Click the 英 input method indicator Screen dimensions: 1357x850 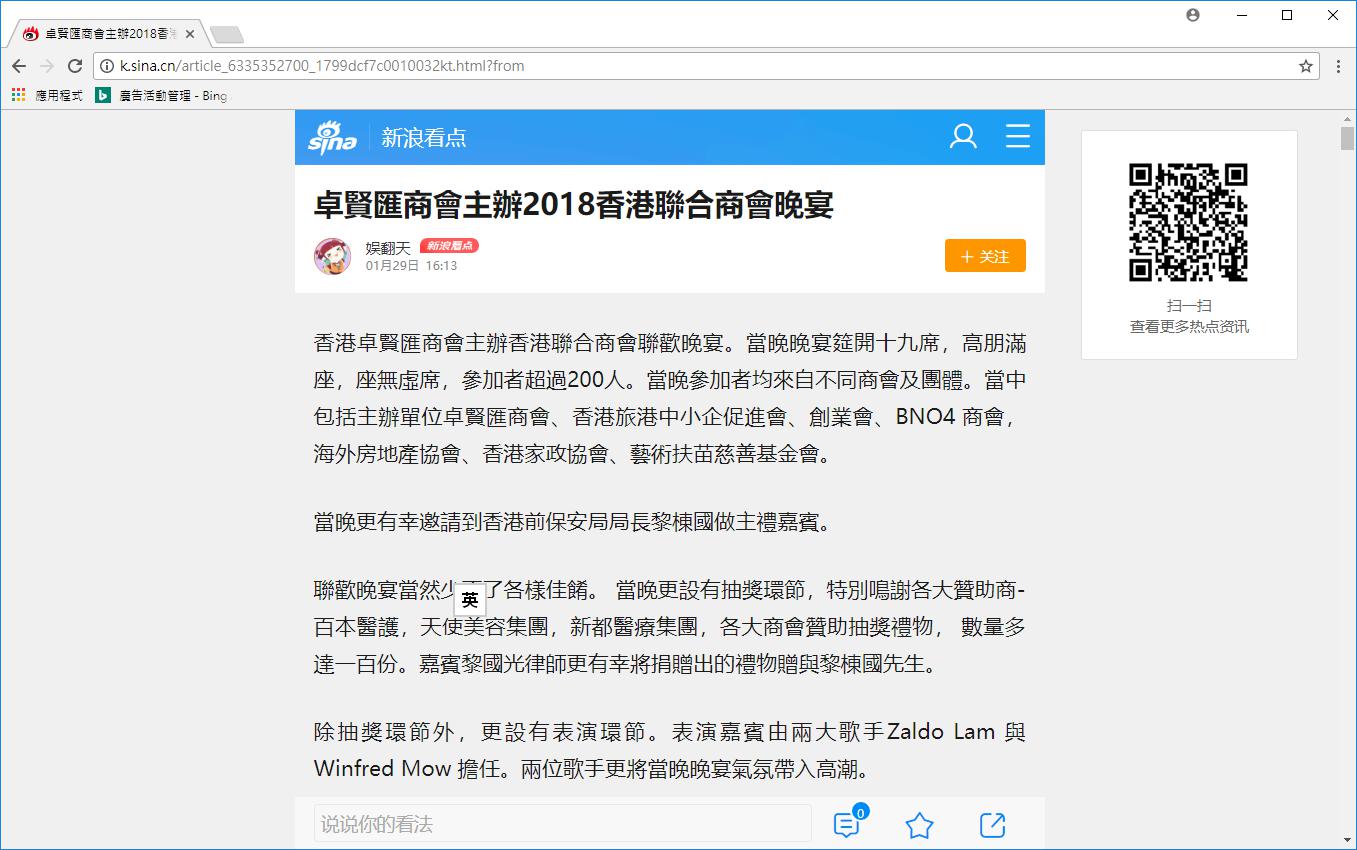point(470,601)
